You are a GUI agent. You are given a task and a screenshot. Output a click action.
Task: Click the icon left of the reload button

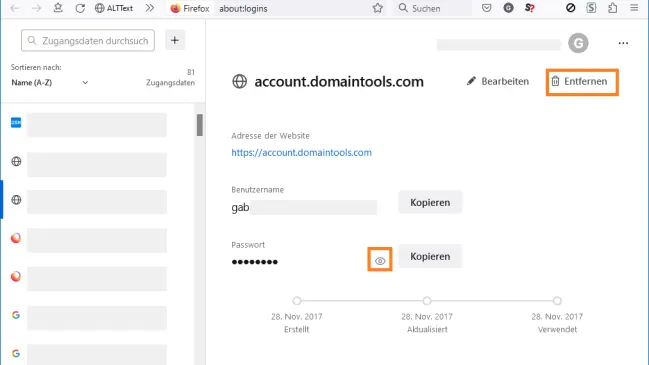pos(58,8)
